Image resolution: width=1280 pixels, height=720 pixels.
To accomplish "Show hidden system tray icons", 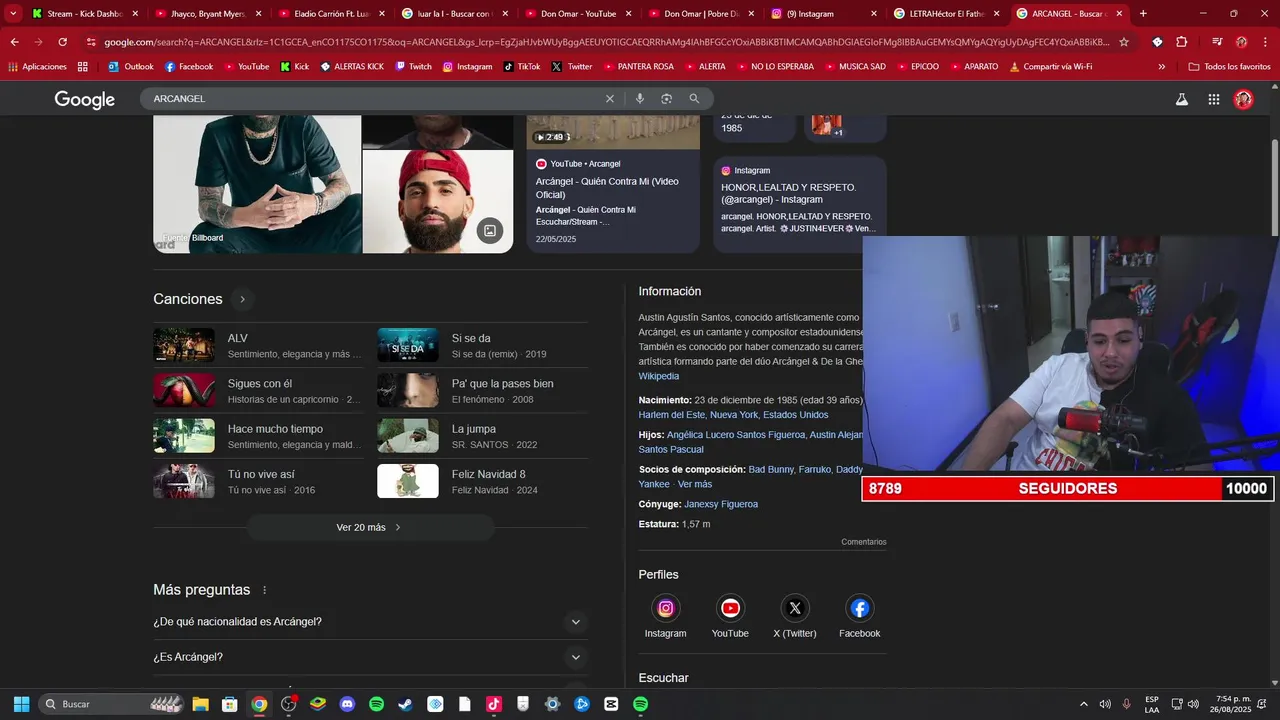I will coord(1083,704).
